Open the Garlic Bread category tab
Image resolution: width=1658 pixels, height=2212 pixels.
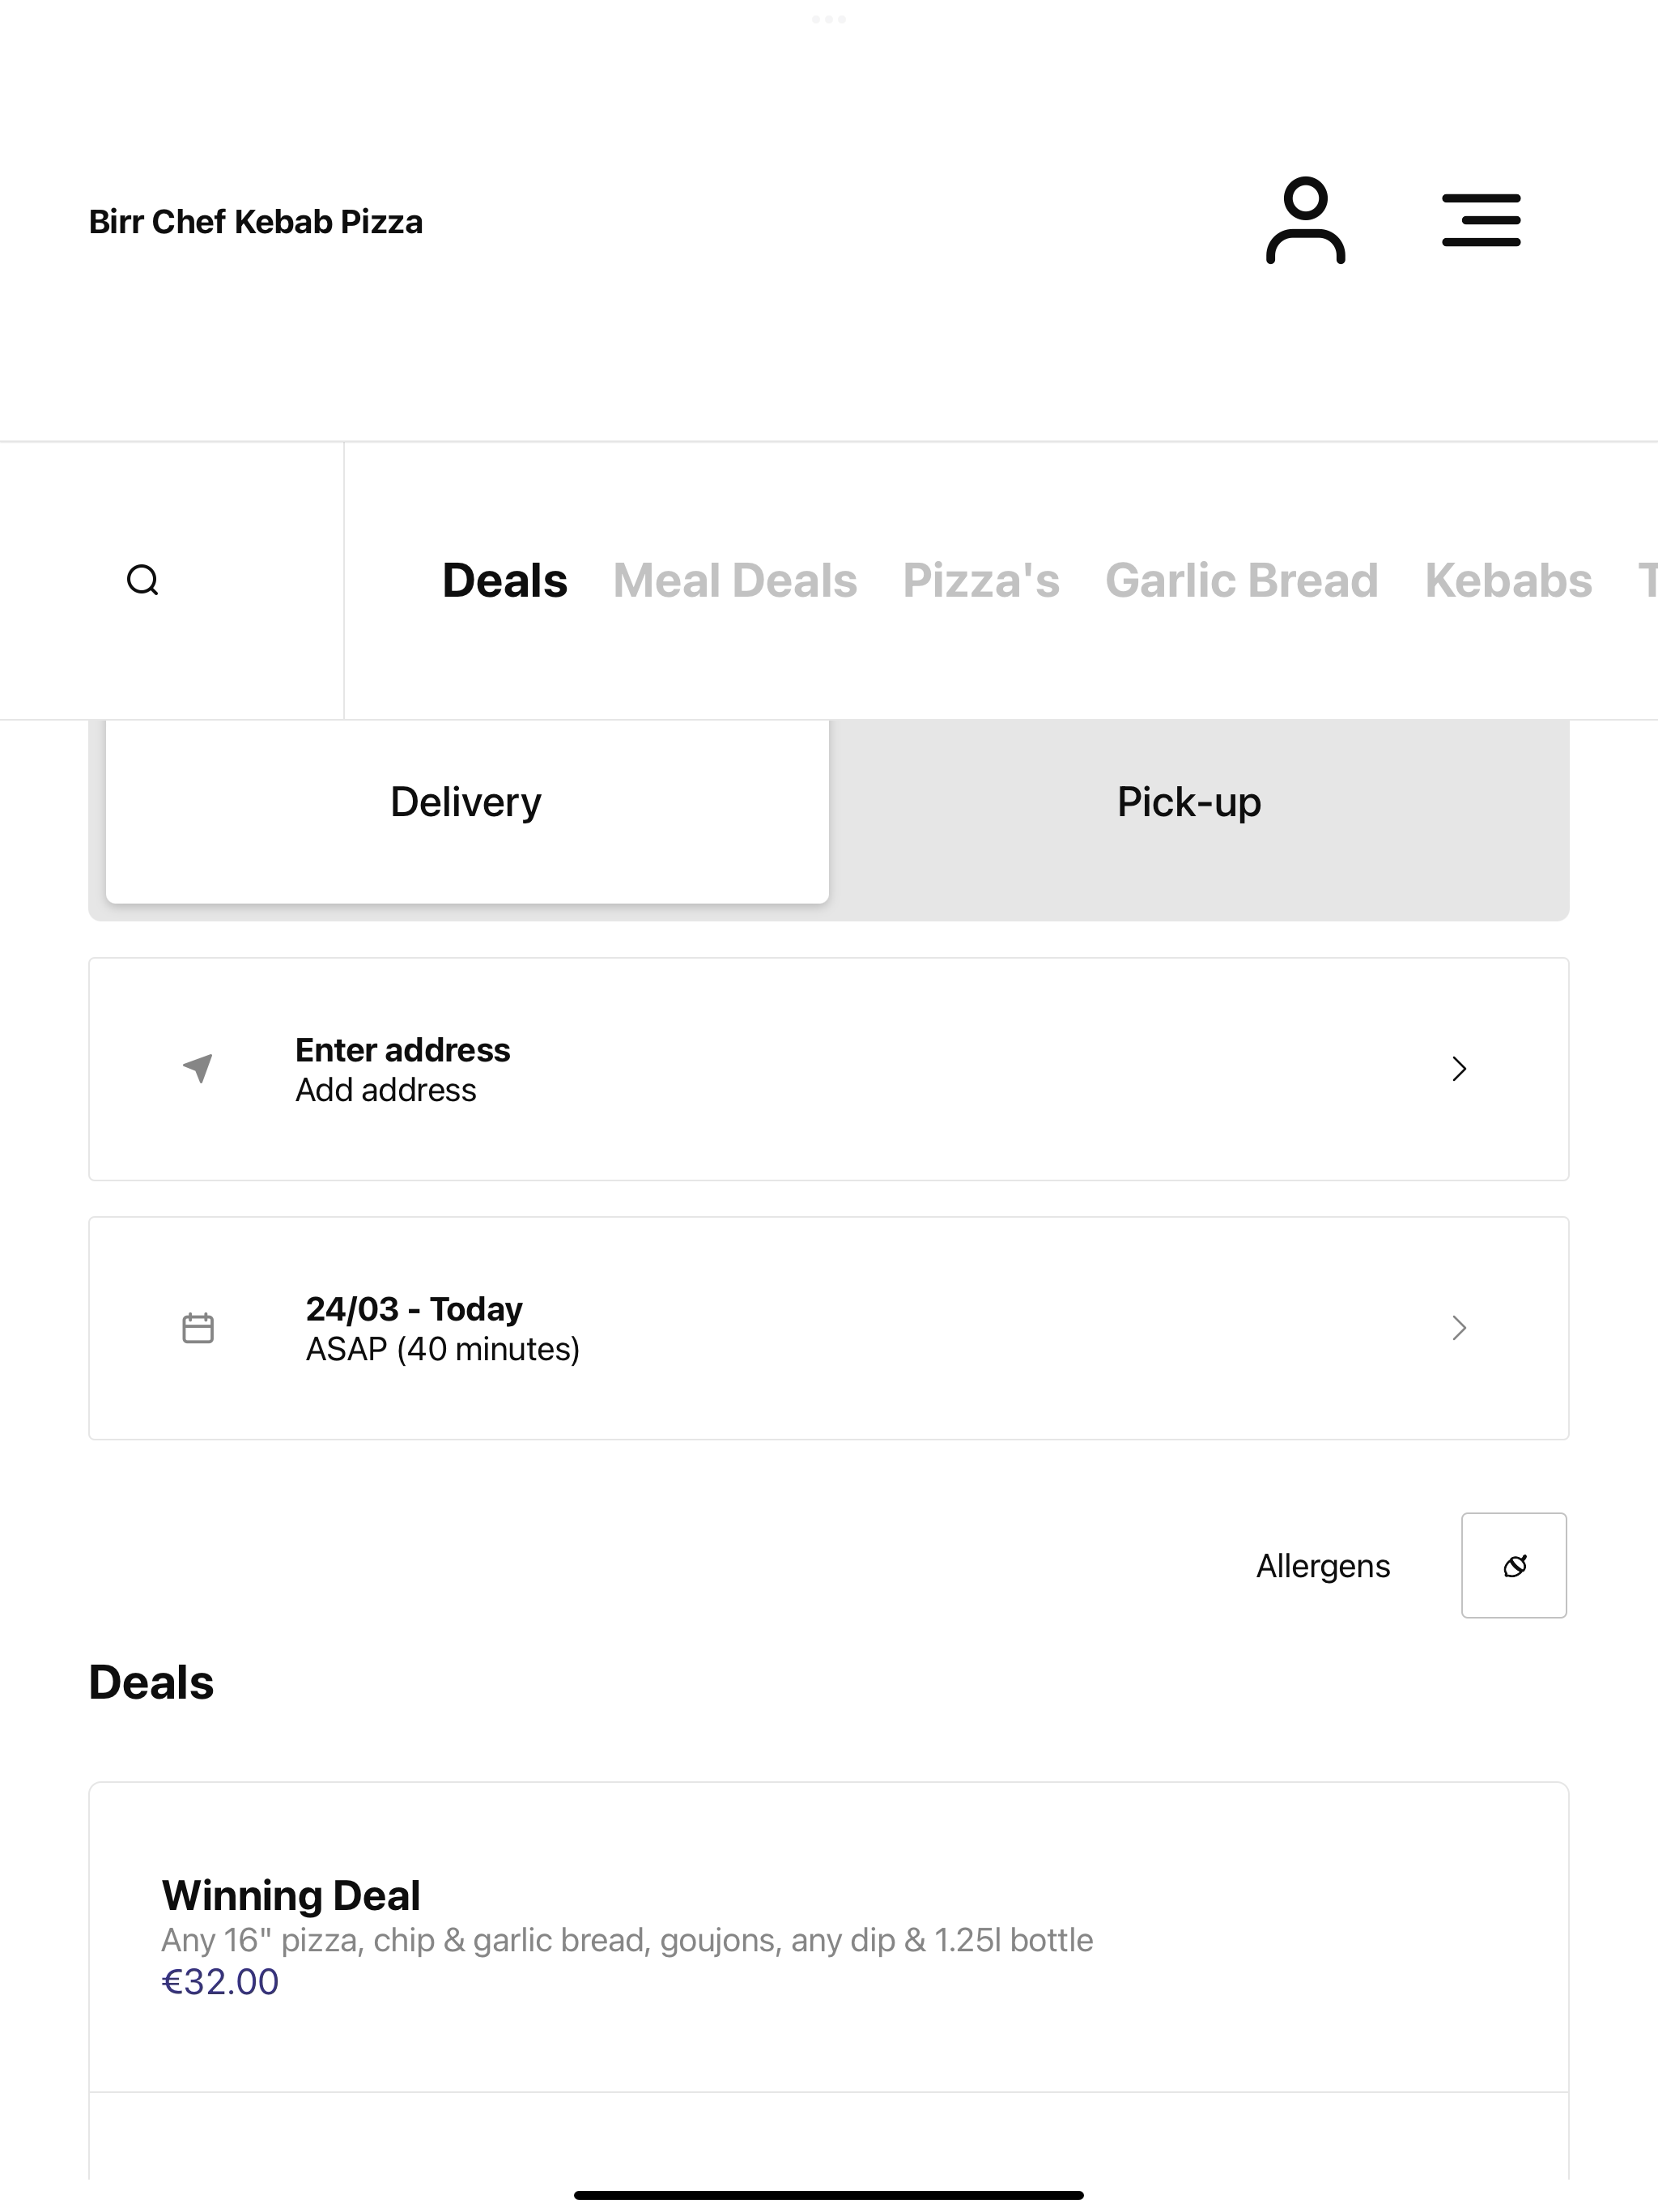coord(1242,581)
